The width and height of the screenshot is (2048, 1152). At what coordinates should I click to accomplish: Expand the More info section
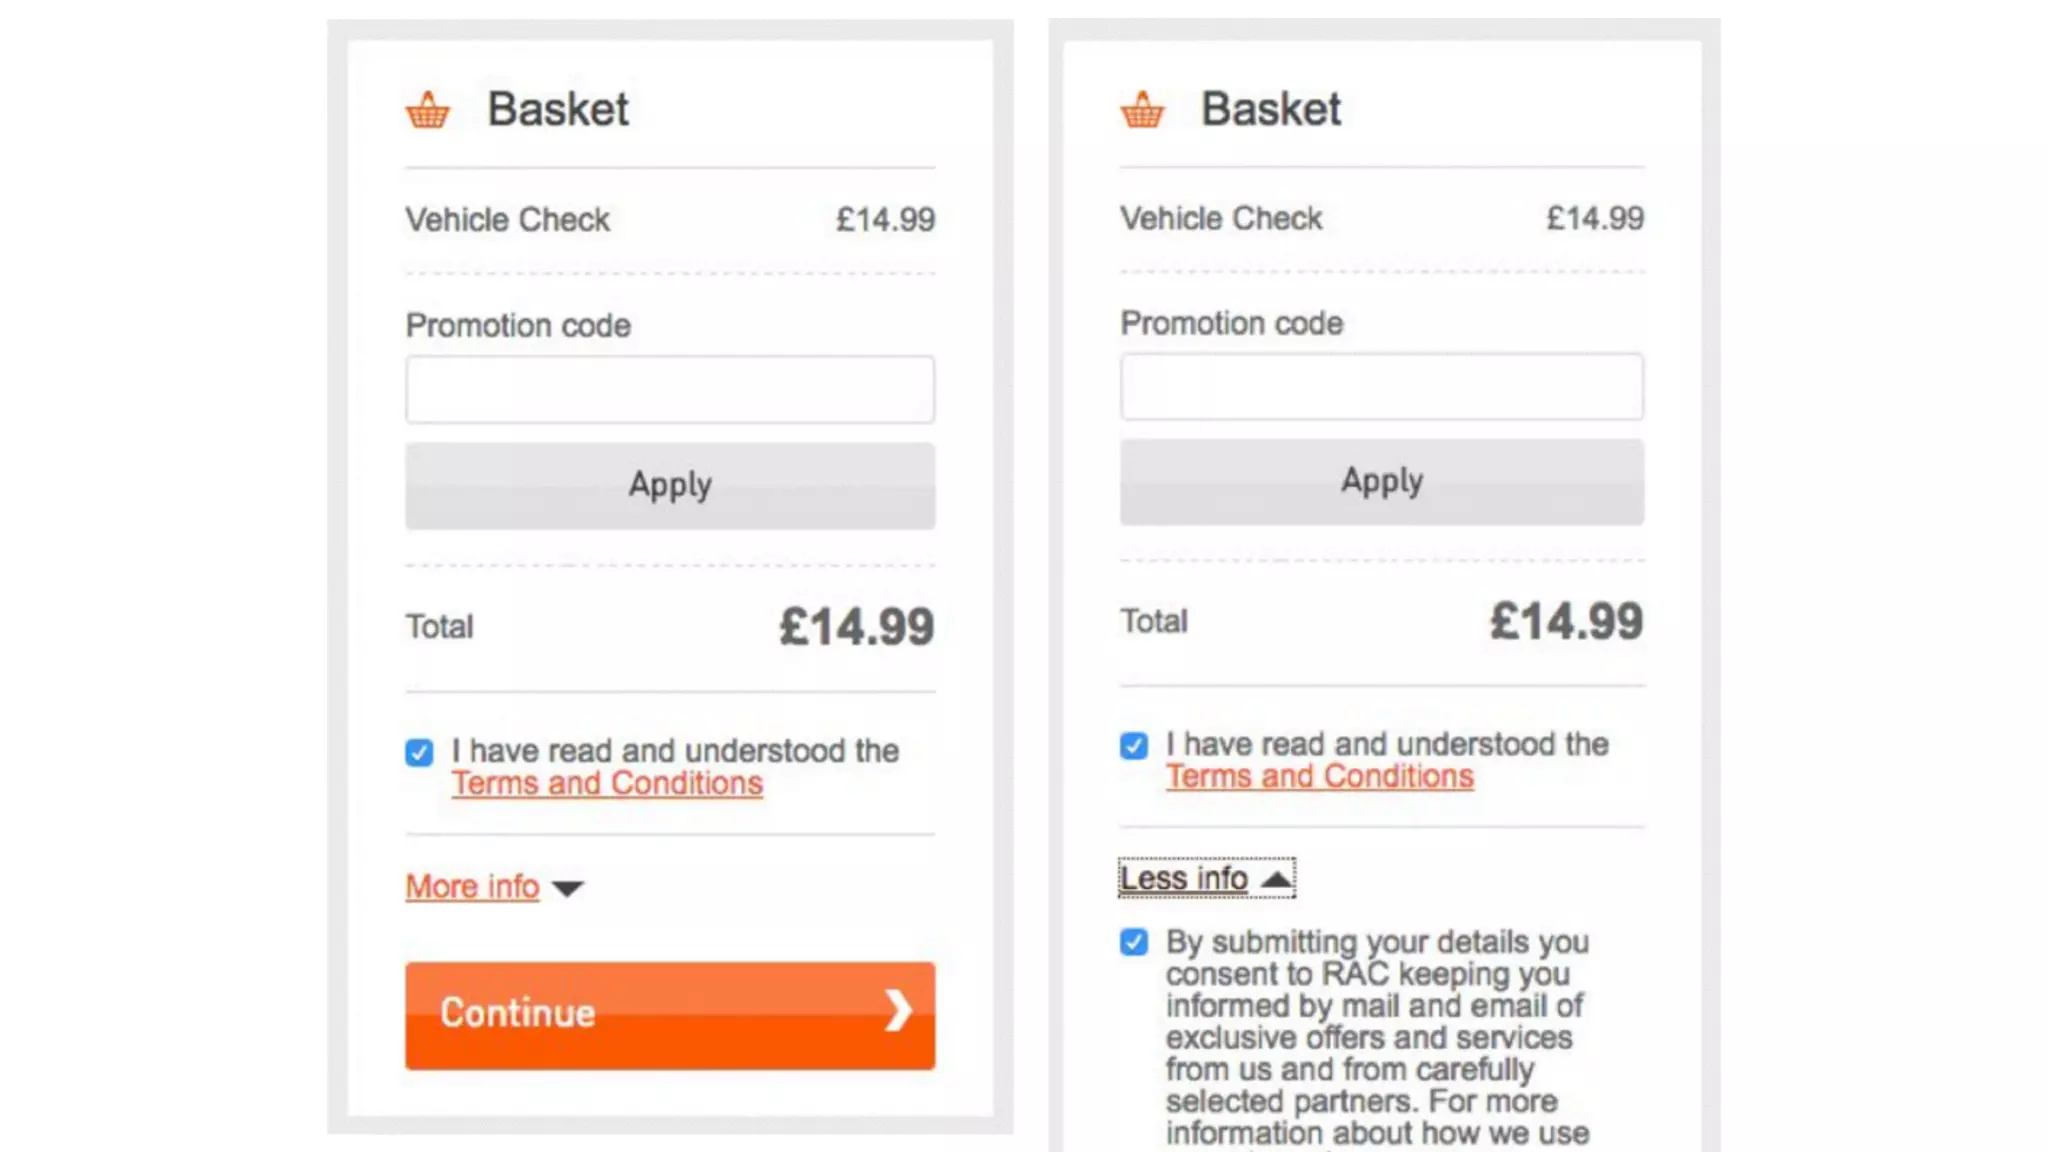[x=473, y=887]
